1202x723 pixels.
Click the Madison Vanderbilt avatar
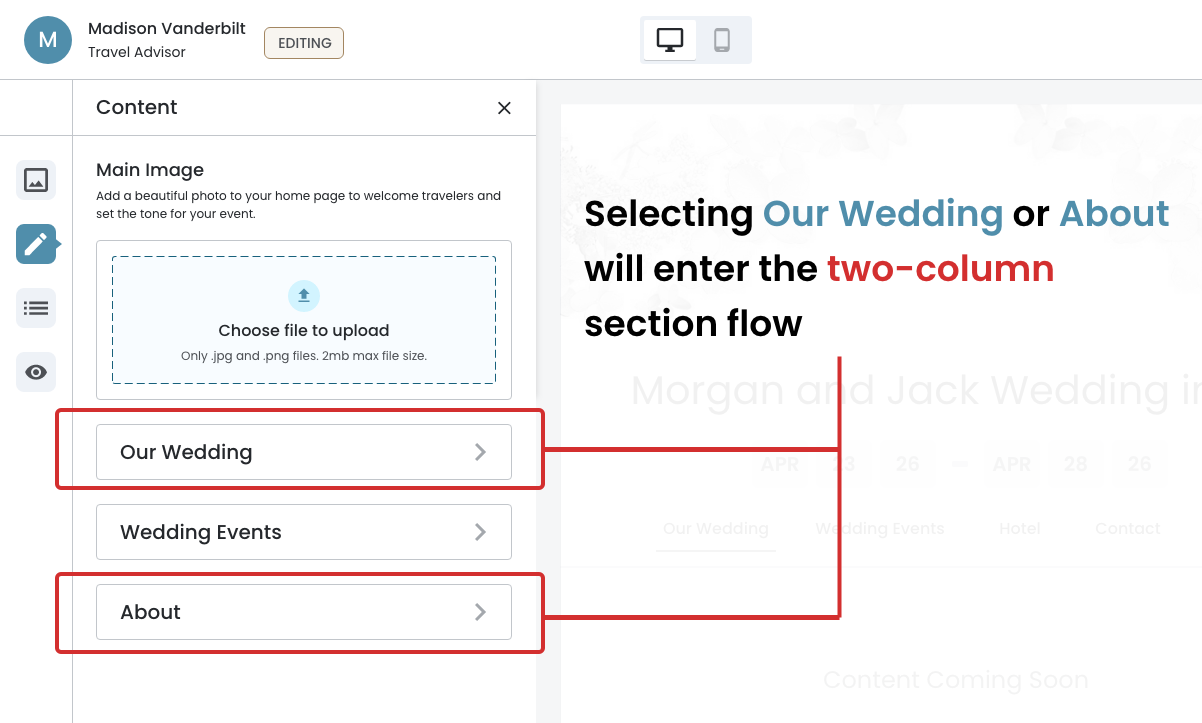pyautogui.click(x=48, y=40)
